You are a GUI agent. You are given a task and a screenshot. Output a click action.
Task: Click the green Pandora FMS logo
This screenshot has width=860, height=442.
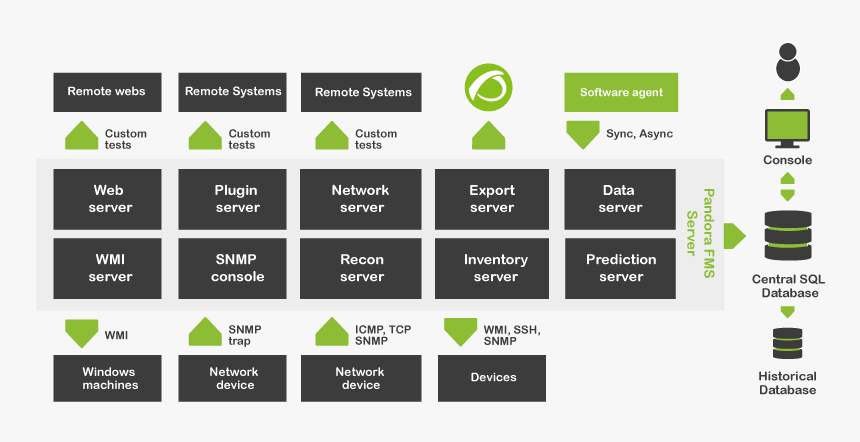(x=488, y=88)
